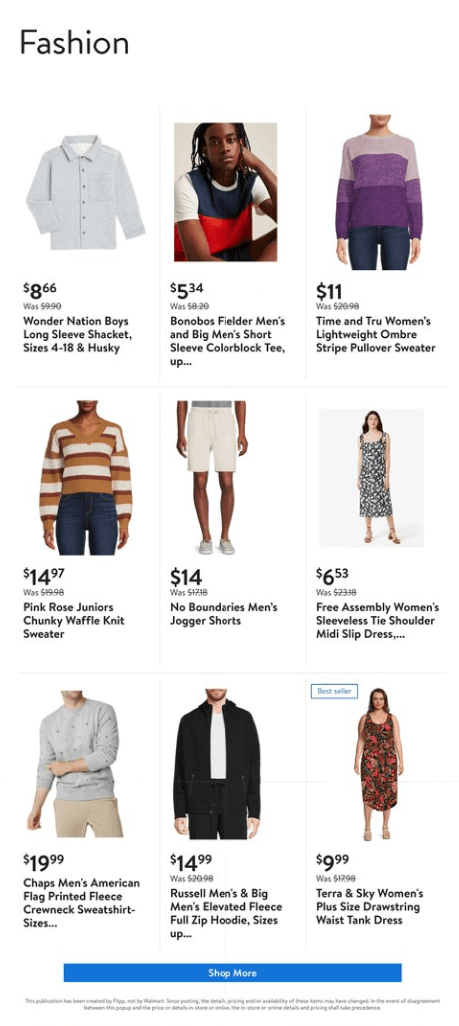Click the No Boundaries Men's Jogger Shorts title
The image size is (459, 1026).
click(224, 614)
